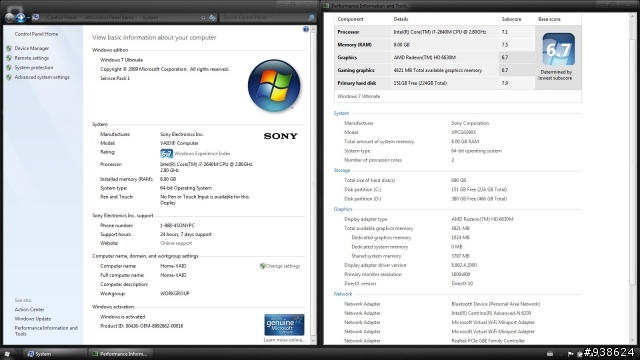The image size is (640, 360).
Task: Select System in the address breadcrumb
Action: [x=150, y=18]
